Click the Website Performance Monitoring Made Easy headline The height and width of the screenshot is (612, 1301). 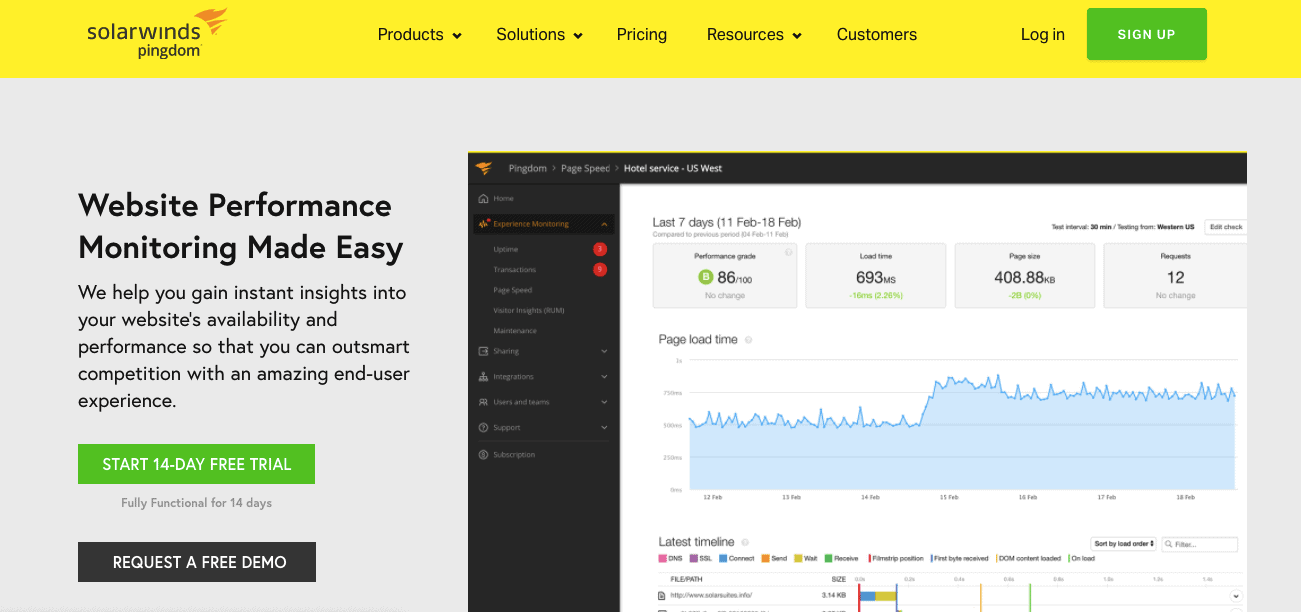(x=241, y=226)
